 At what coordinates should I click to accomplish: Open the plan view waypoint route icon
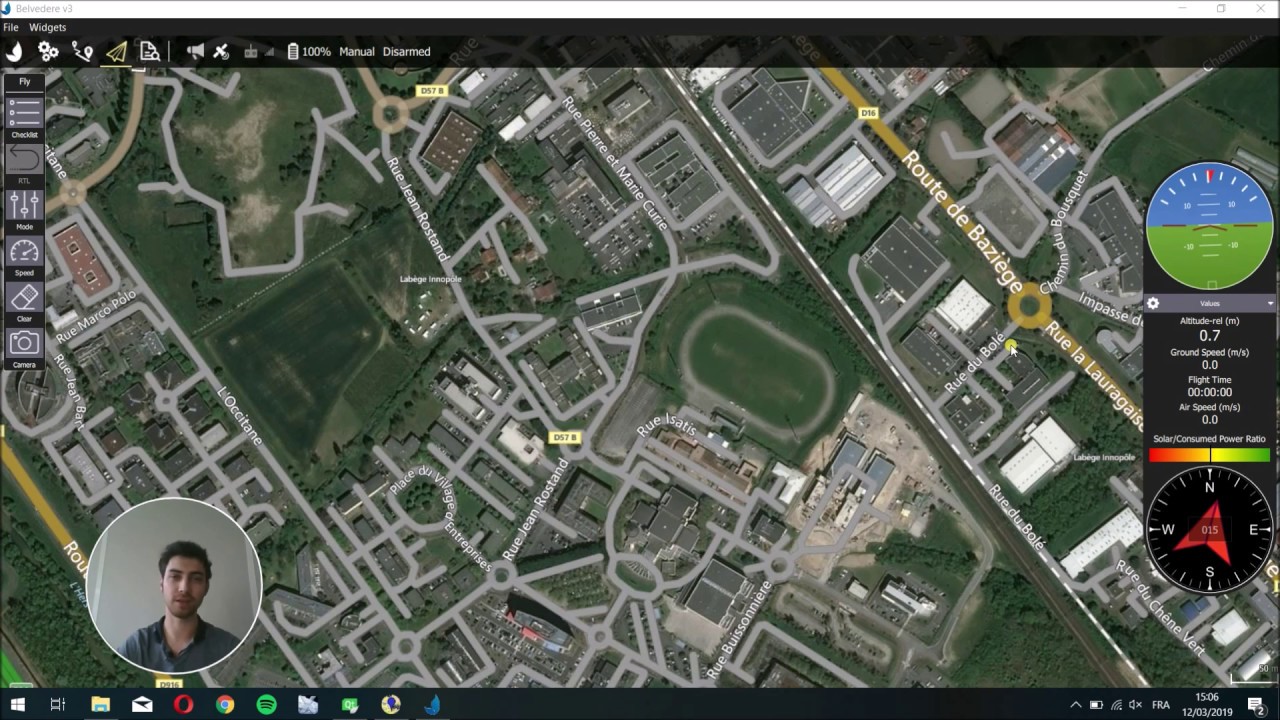tap(82, 51)
